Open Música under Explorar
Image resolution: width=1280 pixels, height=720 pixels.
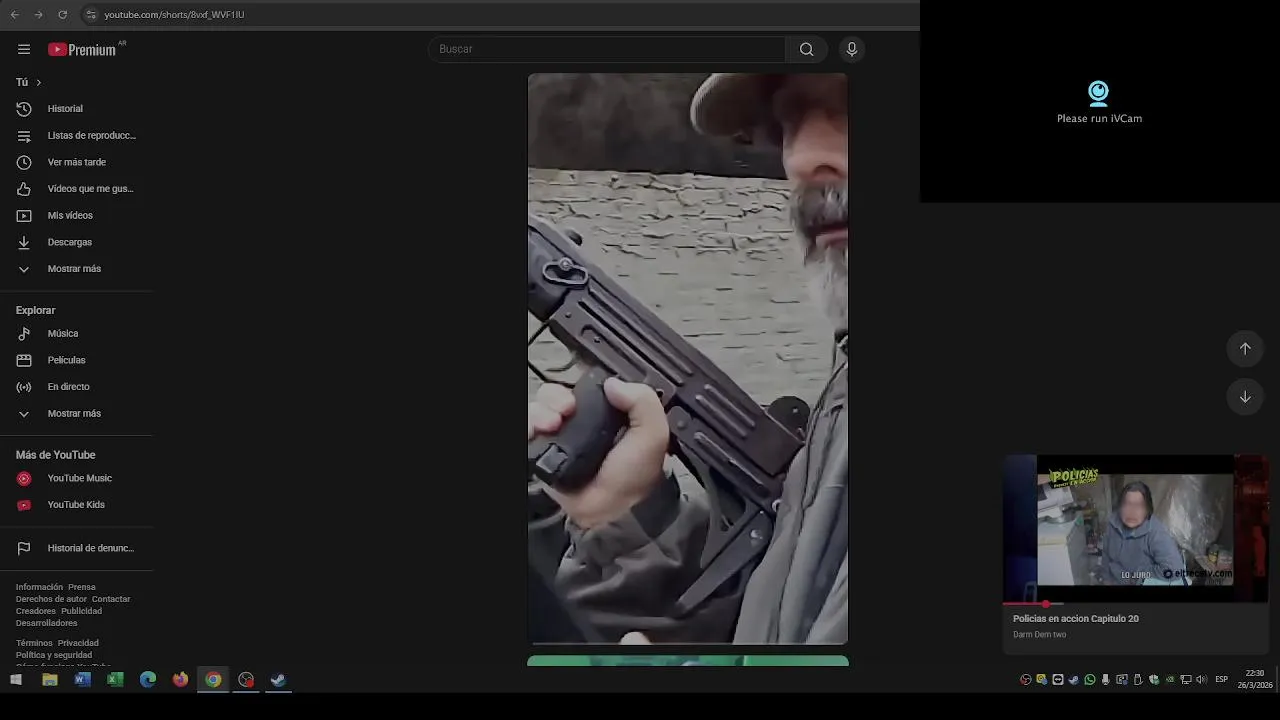76,333
